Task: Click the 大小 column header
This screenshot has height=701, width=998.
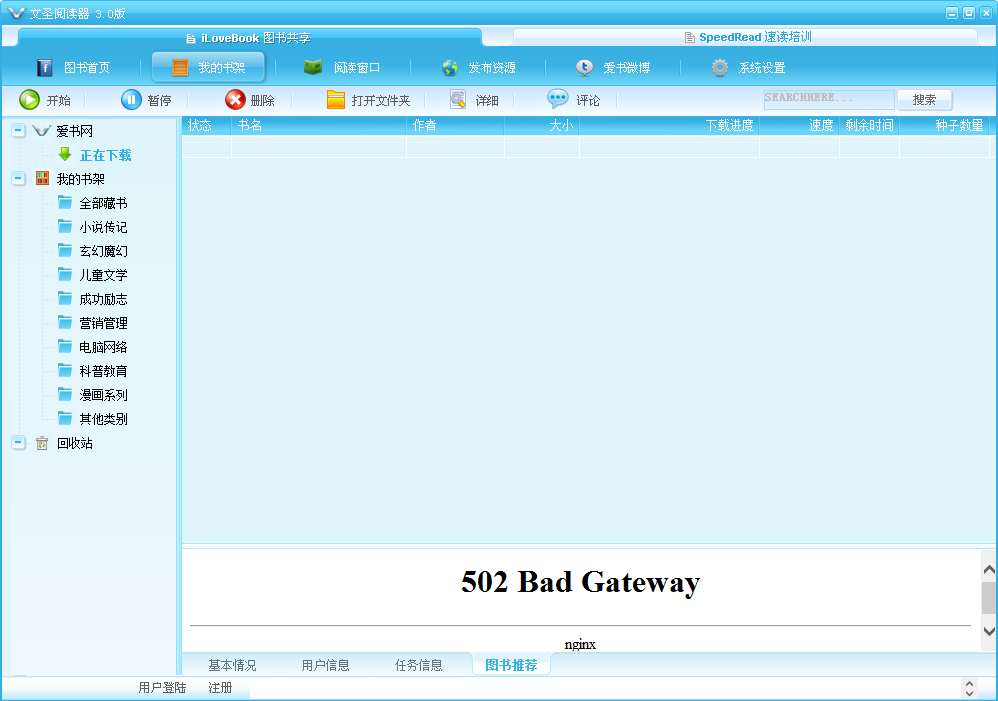Action: point(542,125)
